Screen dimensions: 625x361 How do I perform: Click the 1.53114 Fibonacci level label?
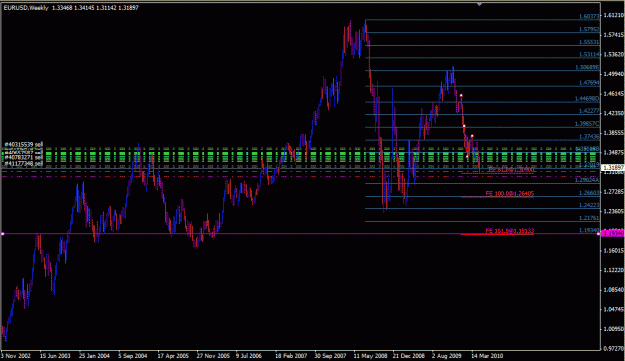(x=589, y=55)
